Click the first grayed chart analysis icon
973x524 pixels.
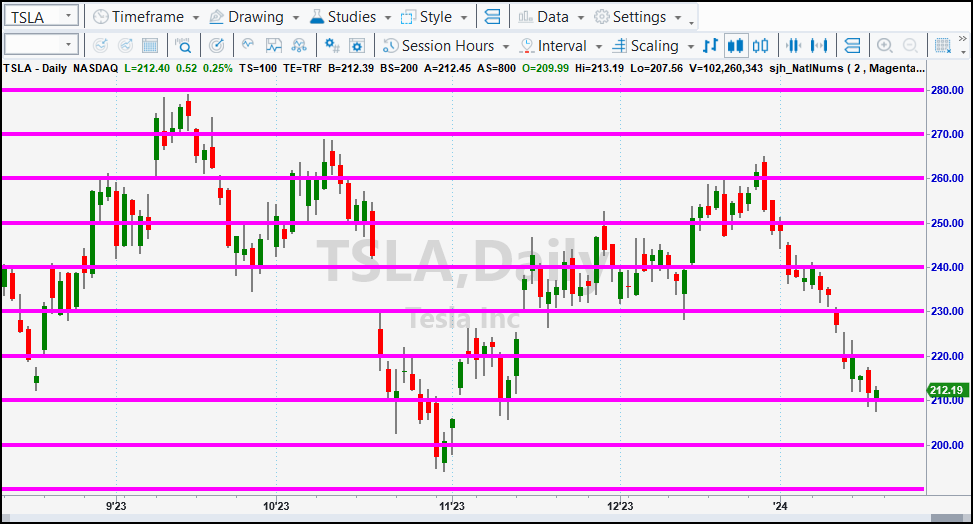(x=101, y=45)
